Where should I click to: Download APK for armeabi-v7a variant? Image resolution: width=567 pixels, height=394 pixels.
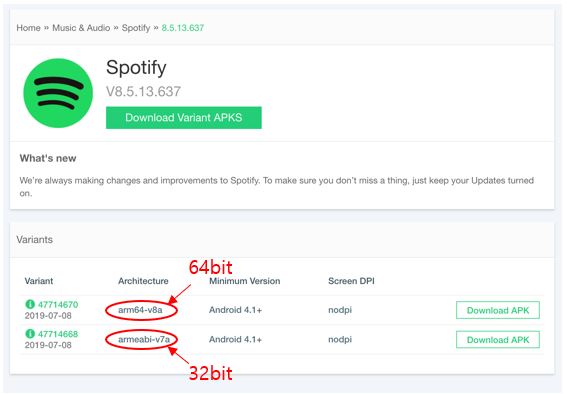coord(498,340)
